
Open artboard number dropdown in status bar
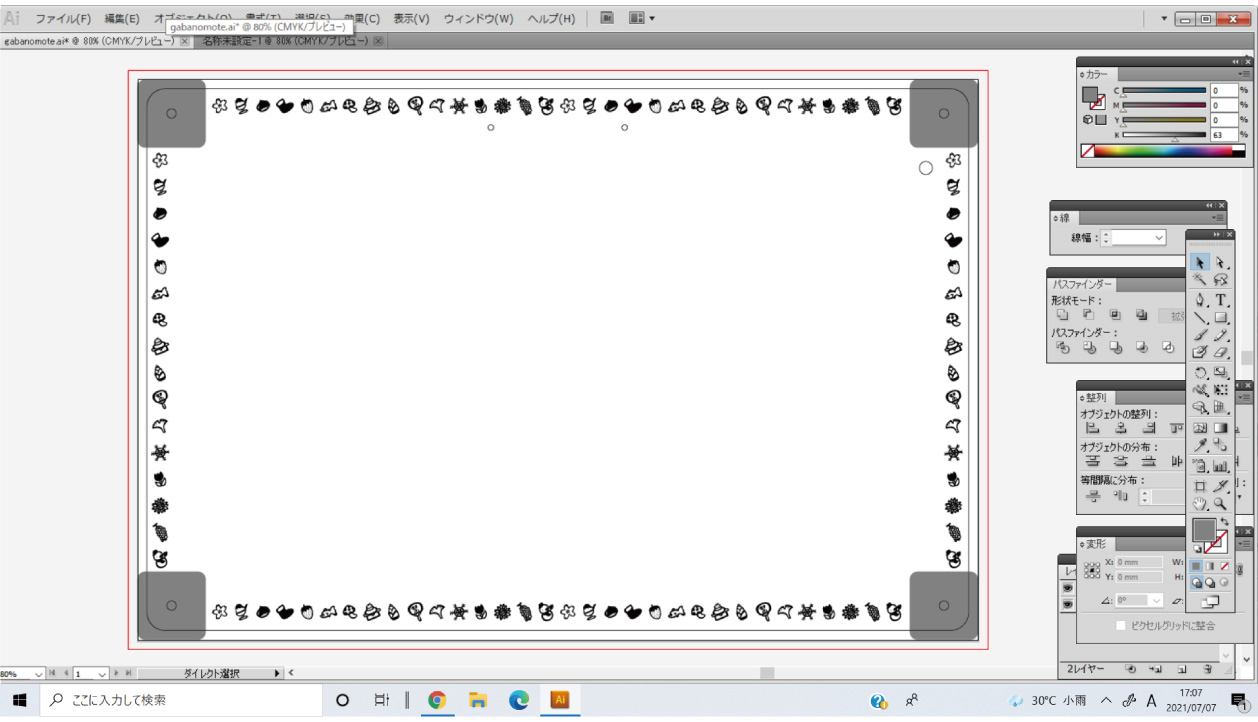[x=101, y=674]
